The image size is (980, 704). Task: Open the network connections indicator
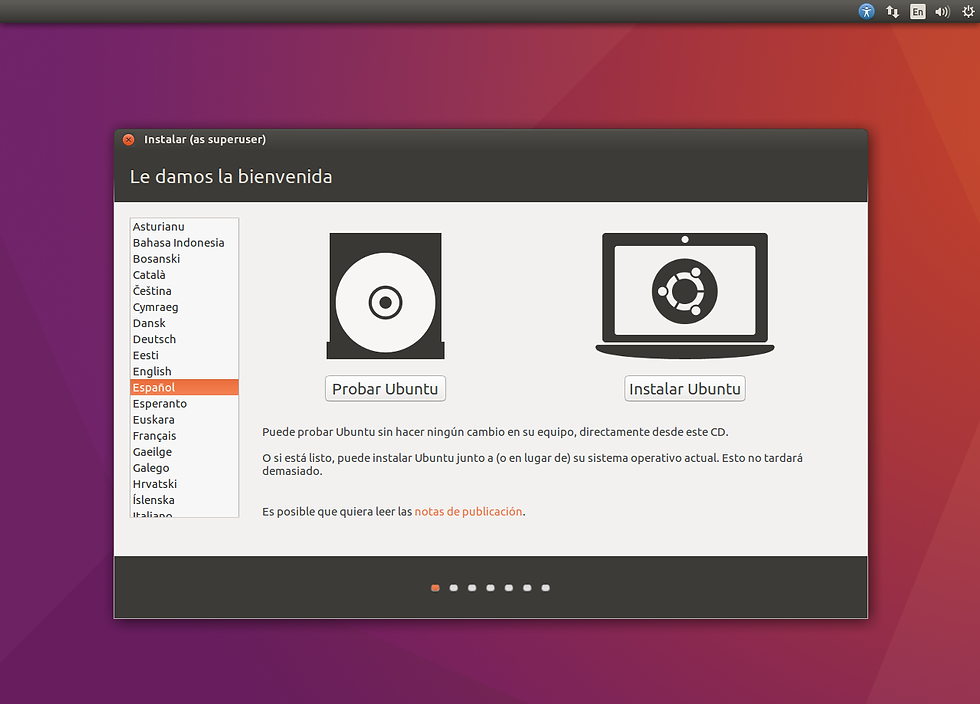(x=892, y=11)
